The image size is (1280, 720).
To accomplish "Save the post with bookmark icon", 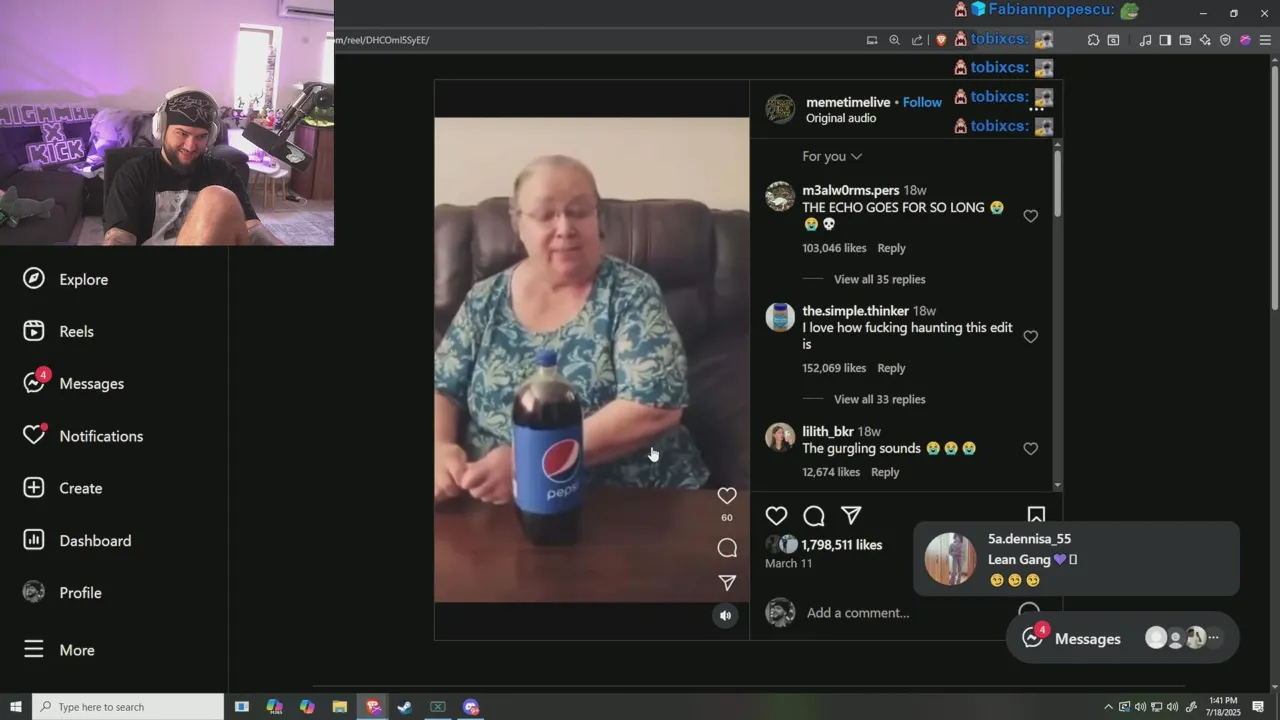I will [x=1036, y=515].
